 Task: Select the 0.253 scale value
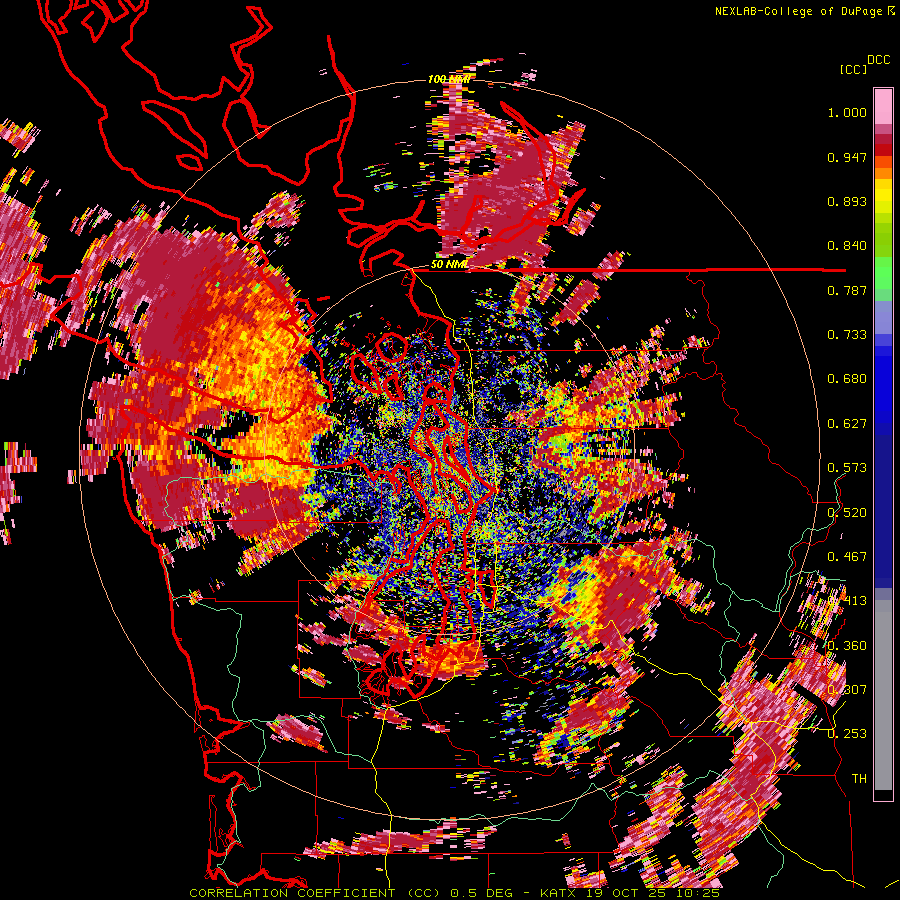coord(847,734)
